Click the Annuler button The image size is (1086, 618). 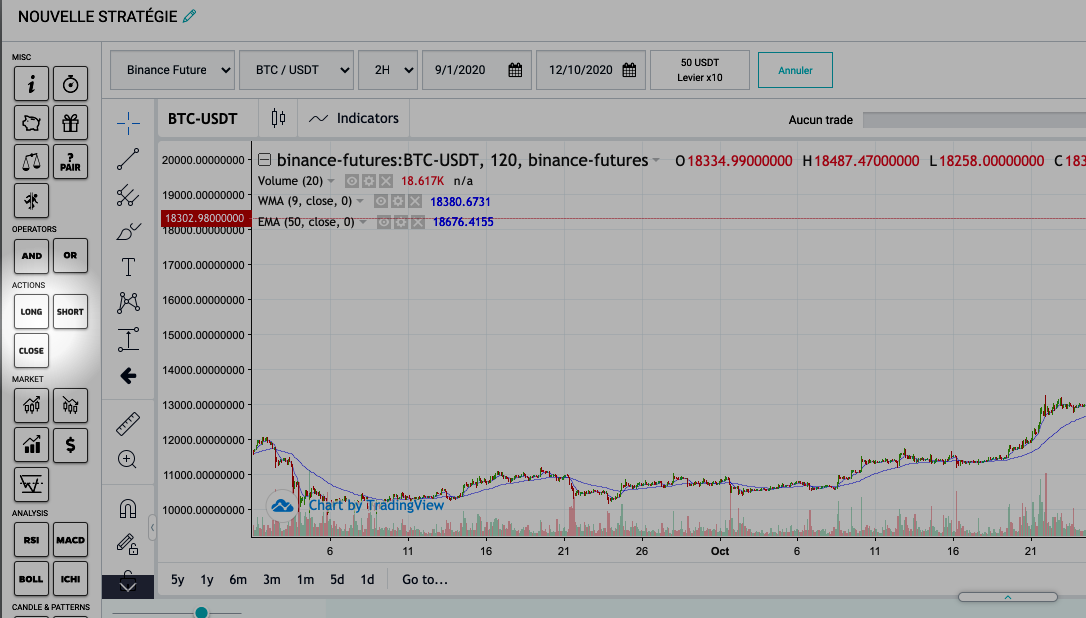795,70
